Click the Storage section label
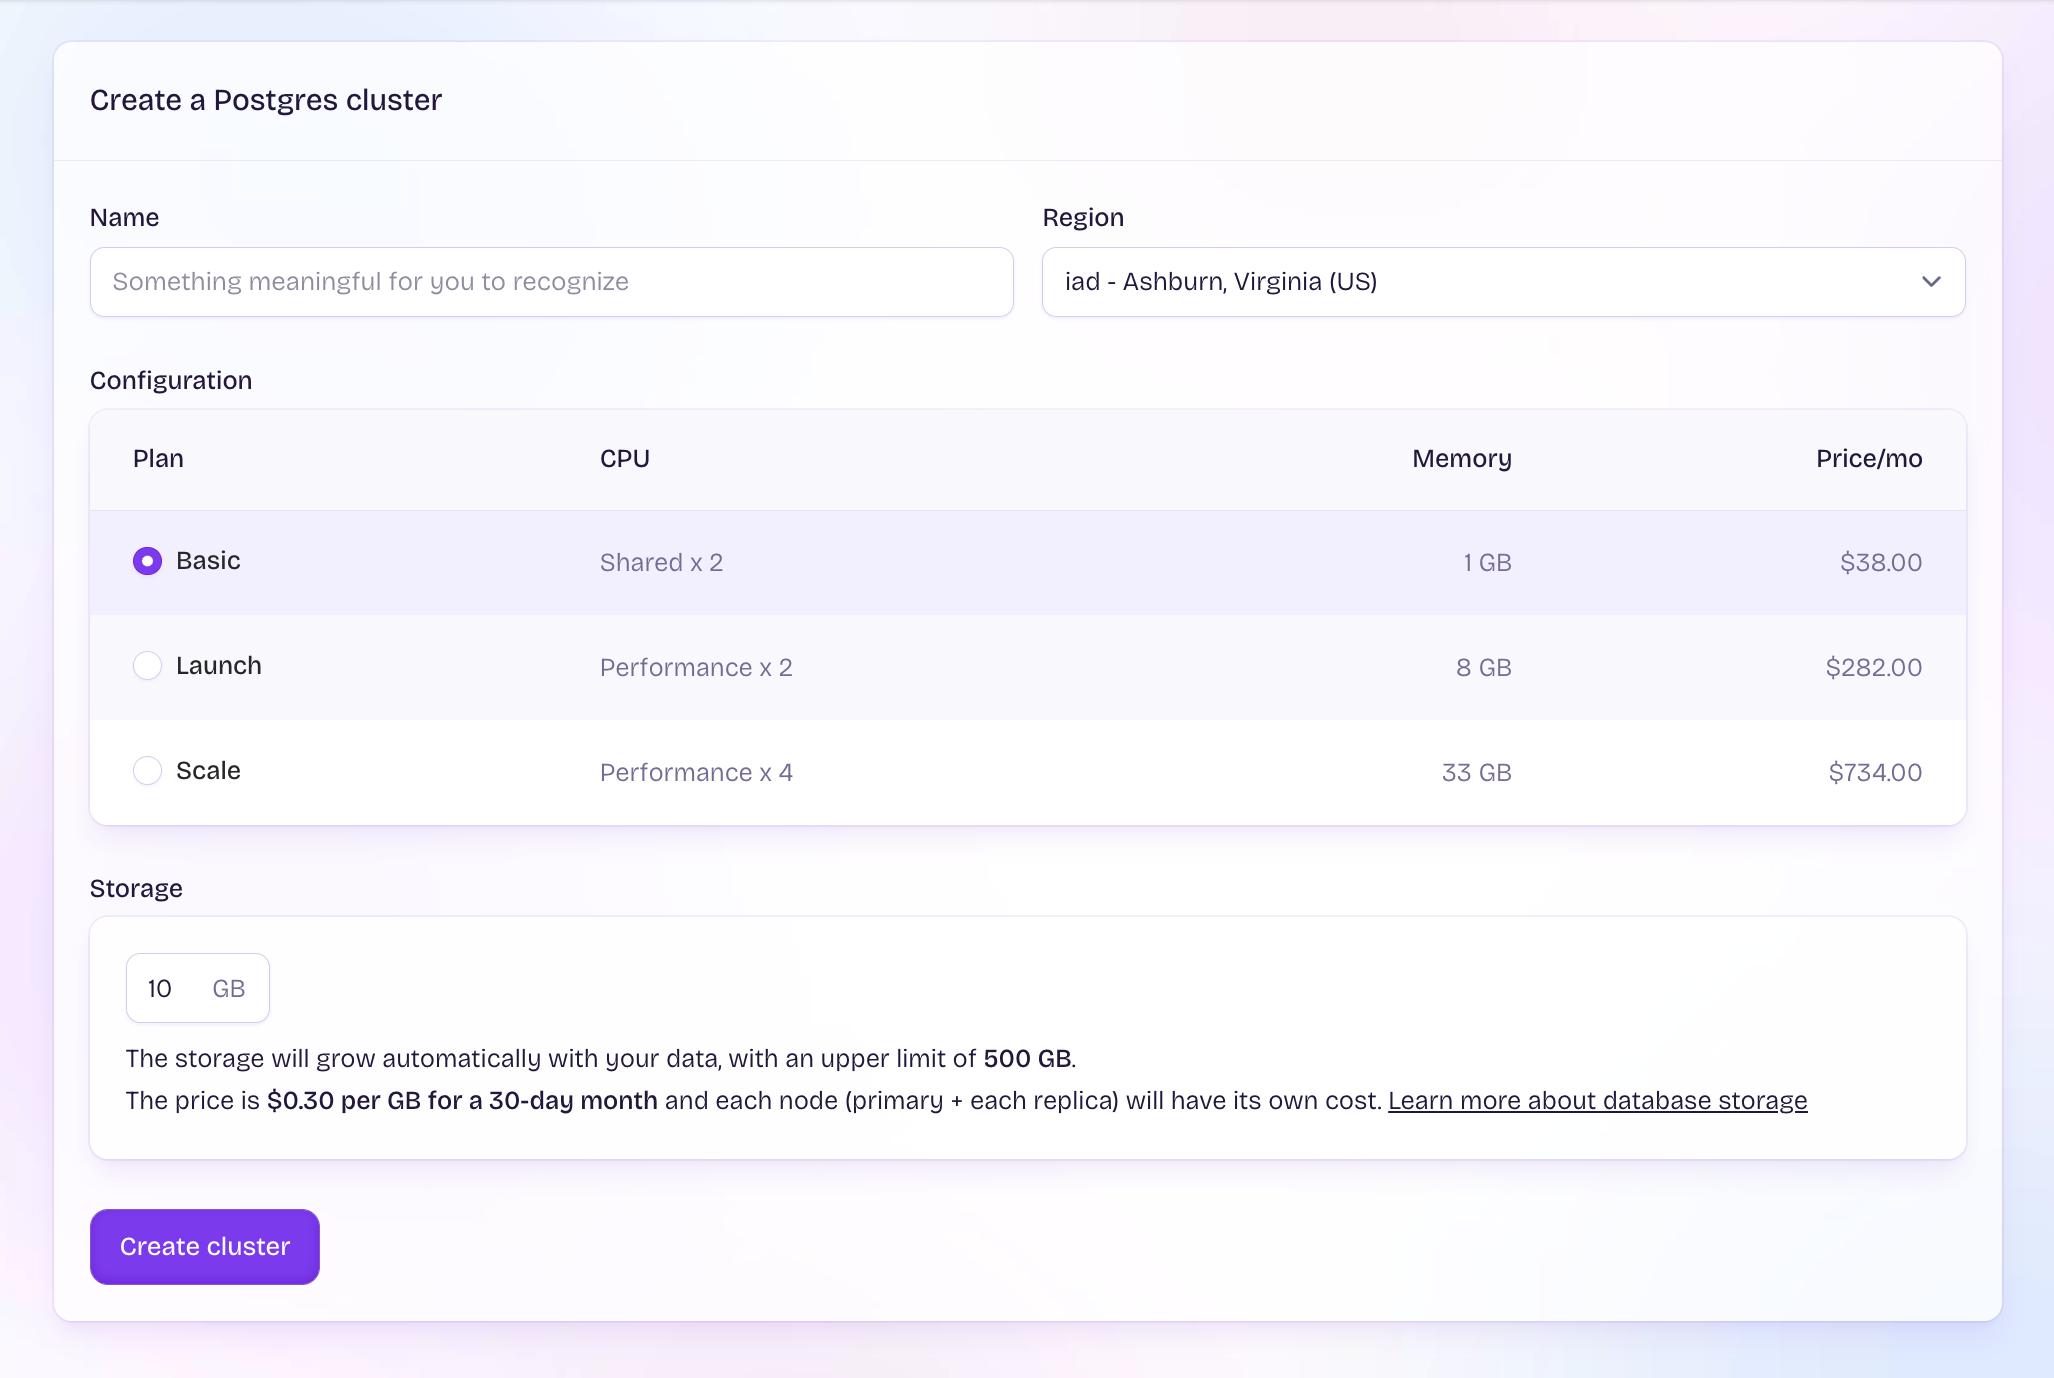The height and width of the screenshot is (1378, 2054). tap(136, 889)
